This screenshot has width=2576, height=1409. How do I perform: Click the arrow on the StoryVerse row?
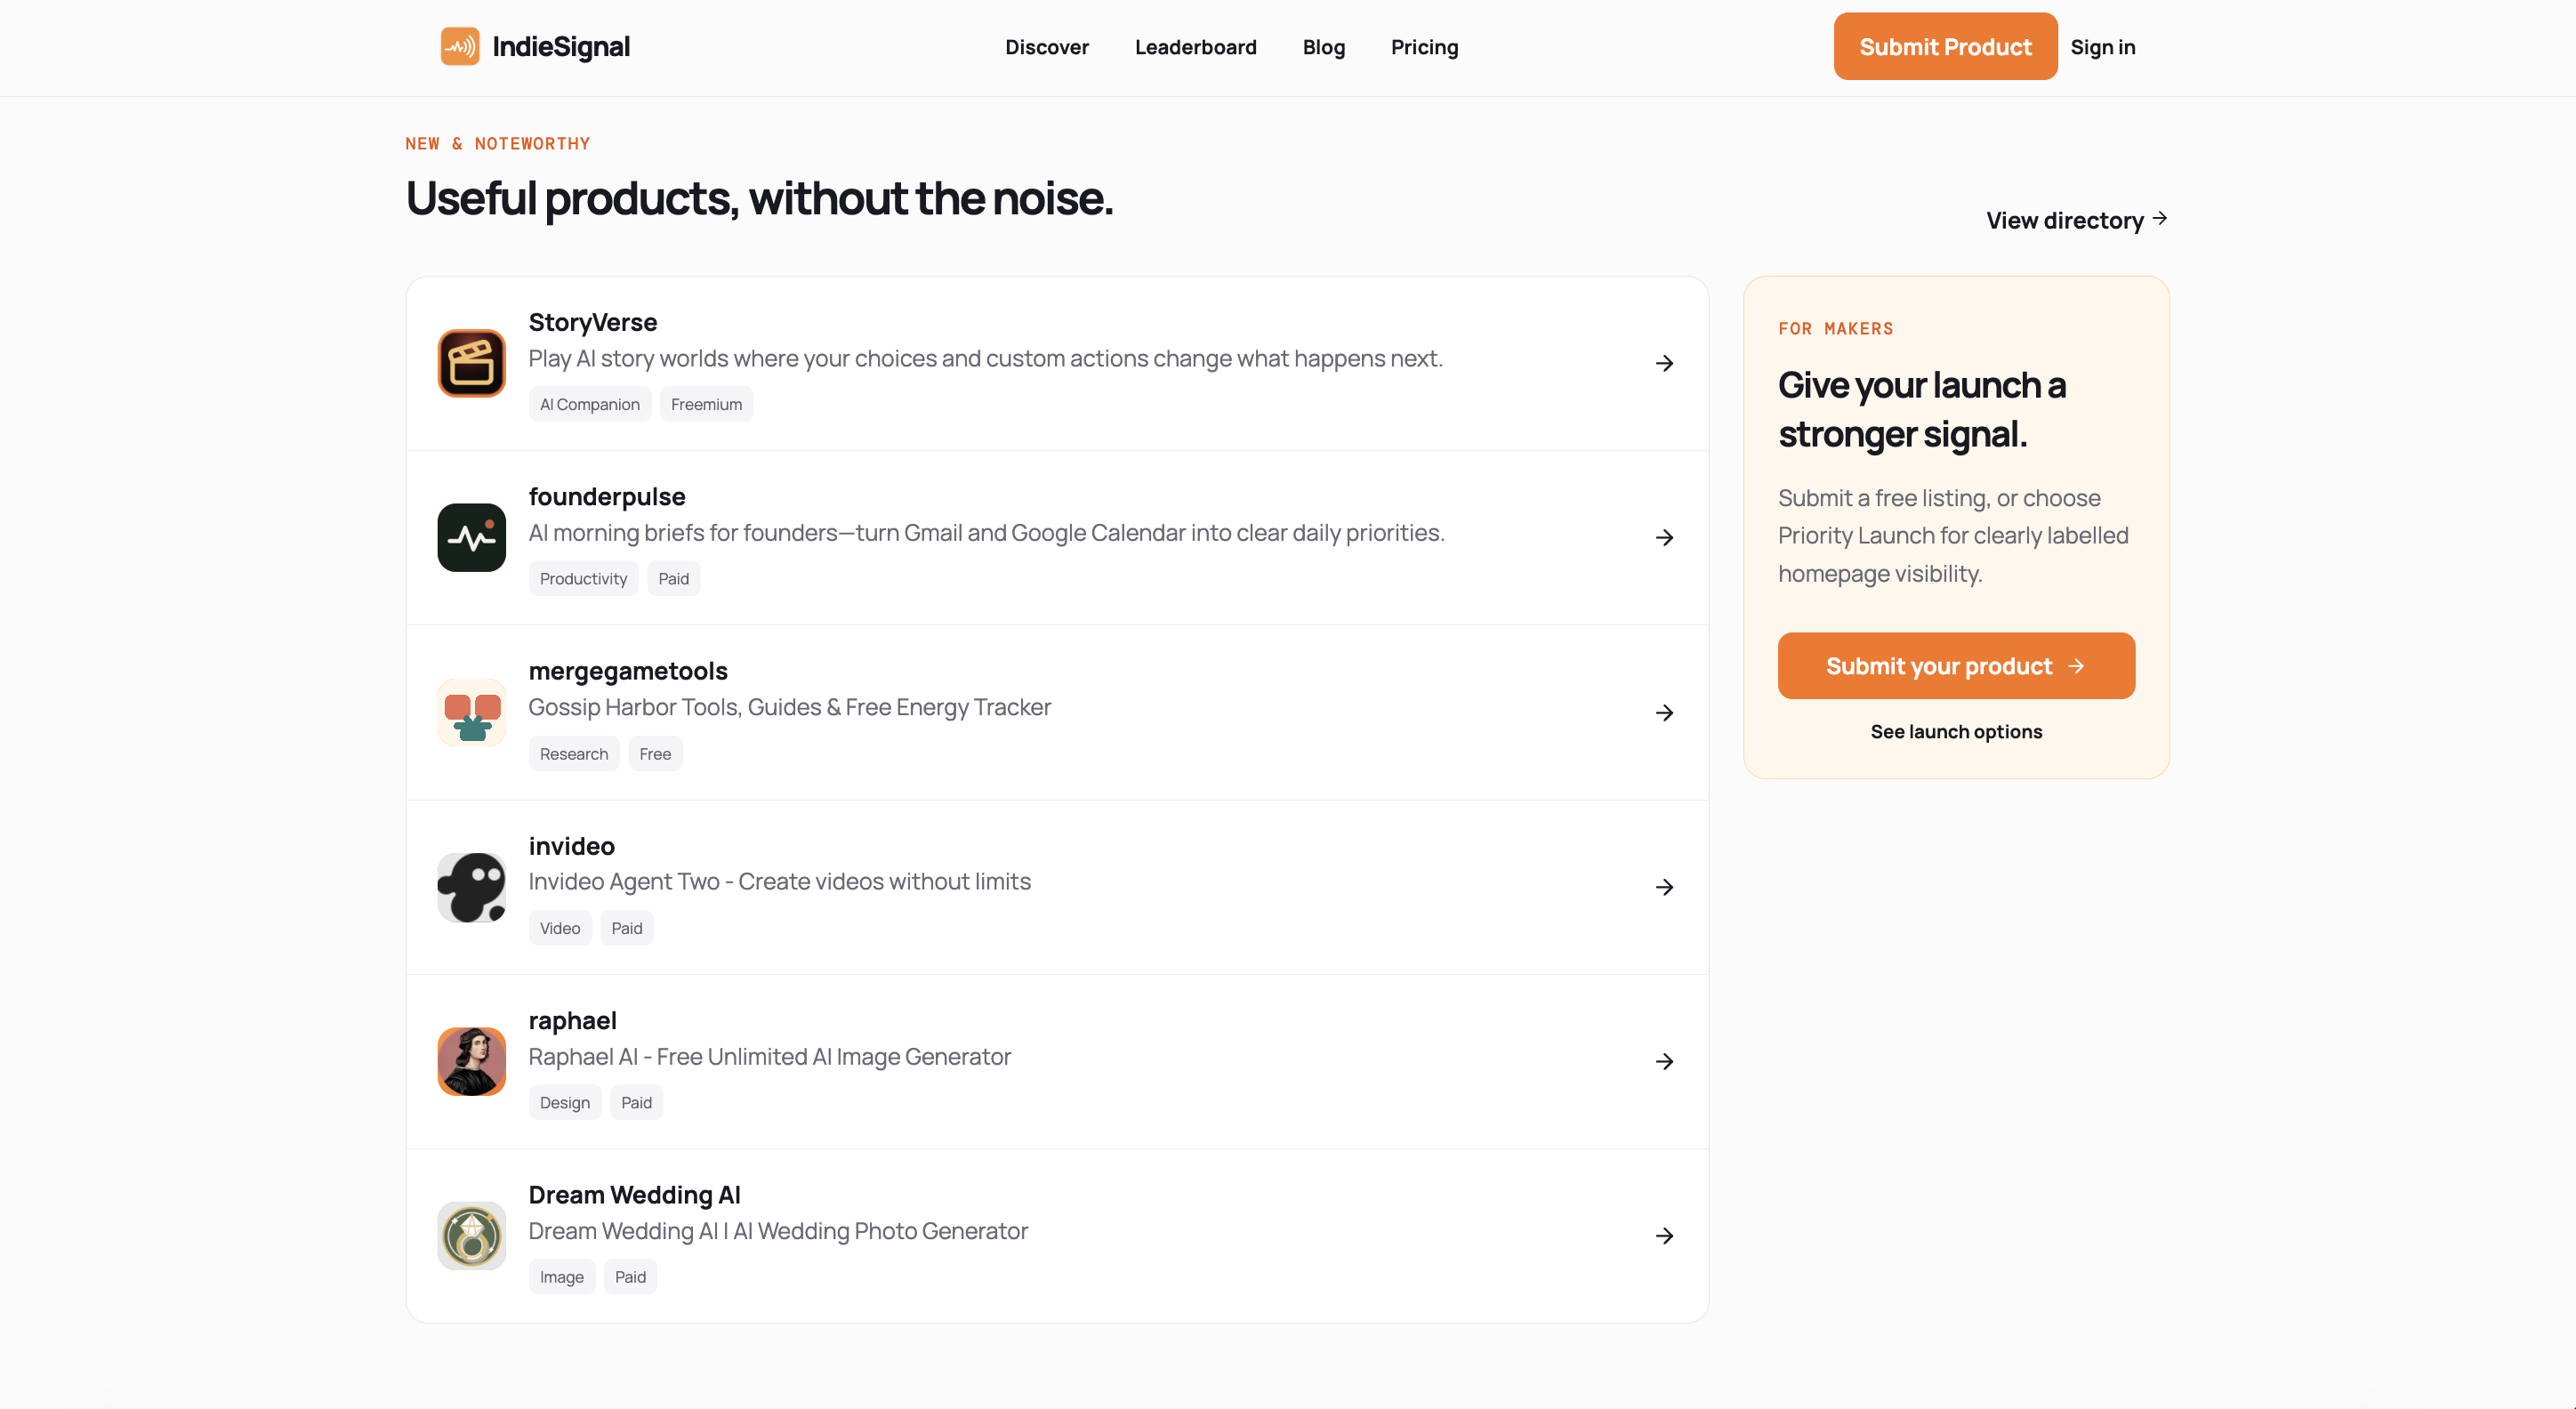(x=1664, y=363)
